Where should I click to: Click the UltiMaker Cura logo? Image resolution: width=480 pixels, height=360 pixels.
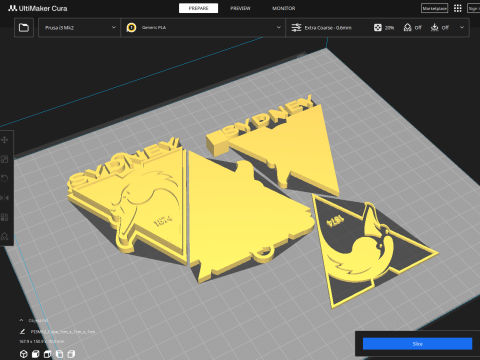tap(38, 8)
